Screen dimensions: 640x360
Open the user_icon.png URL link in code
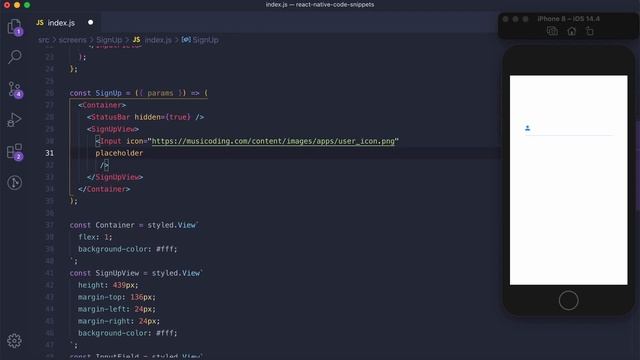tap(273, 141)
